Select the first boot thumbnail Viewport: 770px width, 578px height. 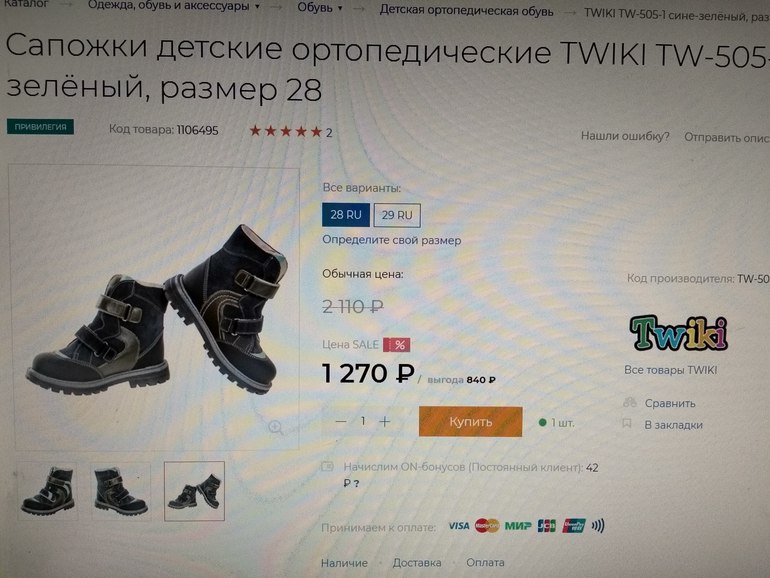[48, 491]
